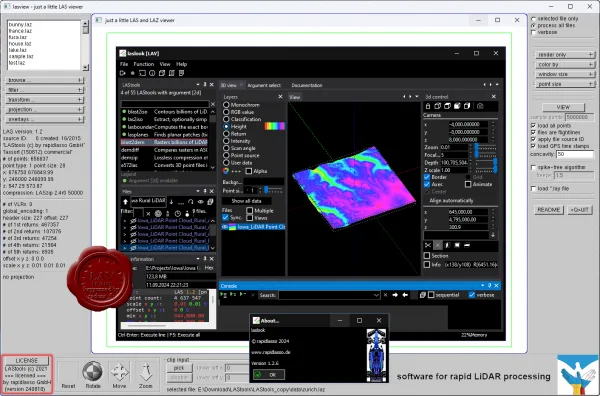Switch to the 'Argument select' tab
The width and height of the screenshot is (600, 396).
(264, 85)
